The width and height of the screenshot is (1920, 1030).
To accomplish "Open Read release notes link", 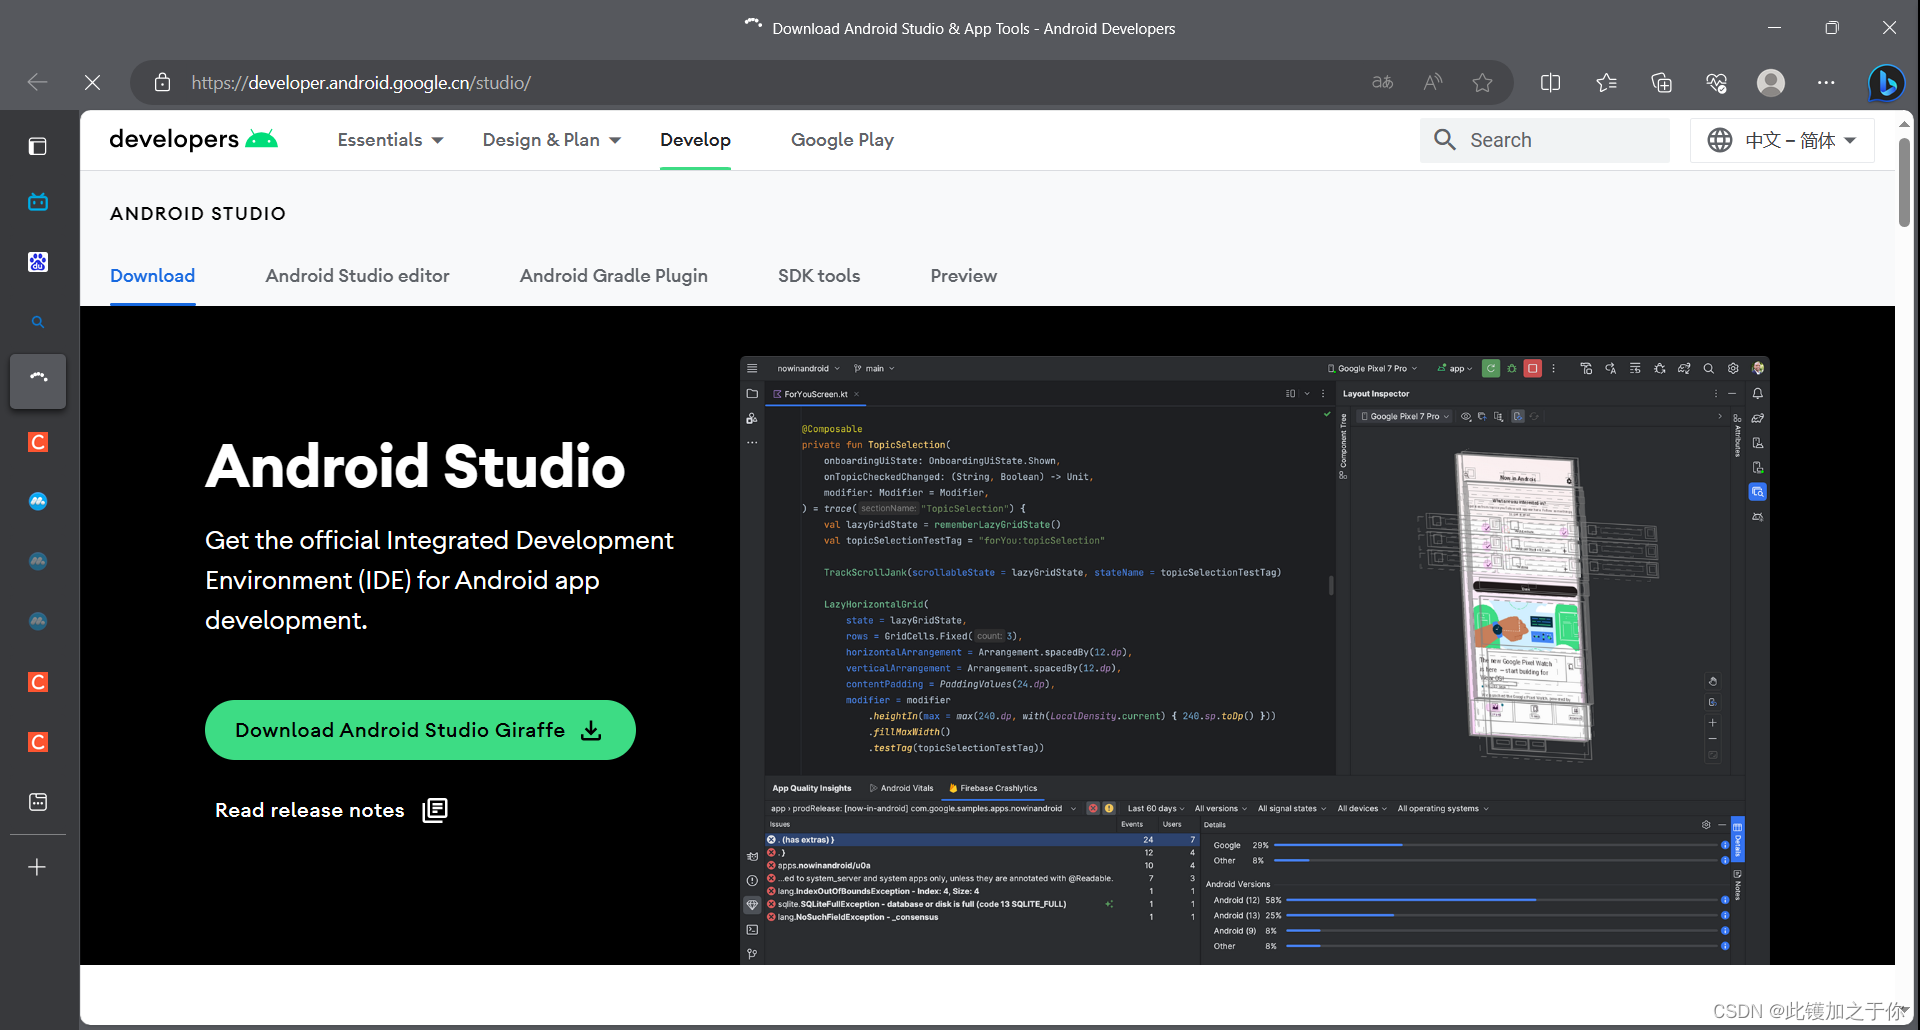I will [x=331, y=810].
